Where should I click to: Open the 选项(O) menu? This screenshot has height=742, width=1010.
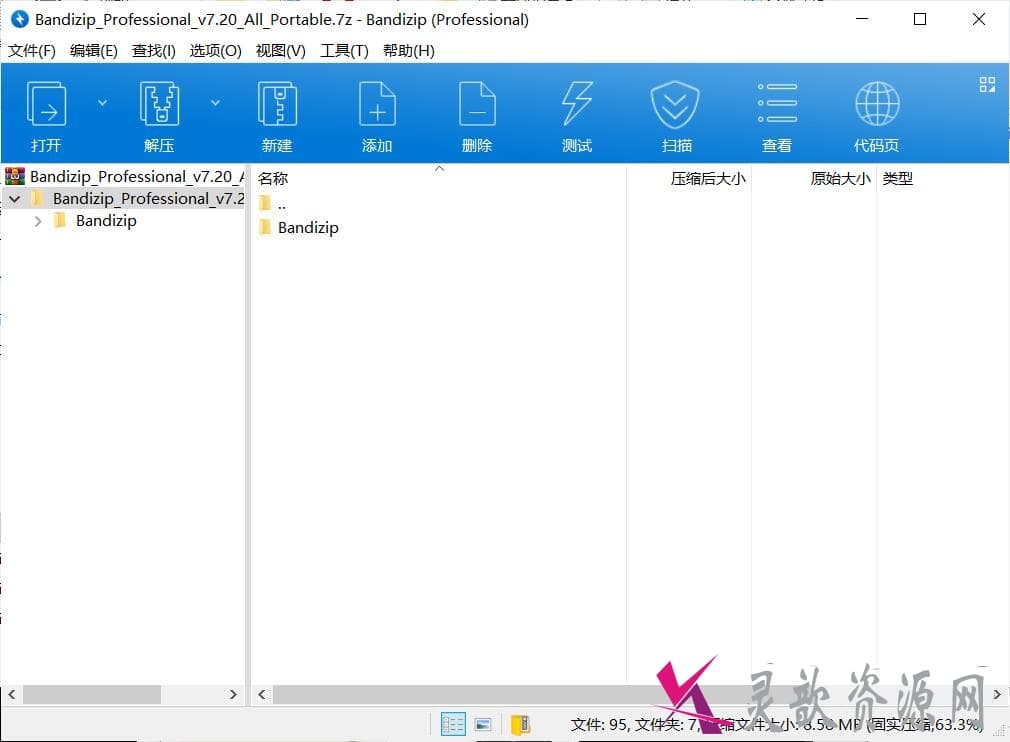tap(215, 50)
